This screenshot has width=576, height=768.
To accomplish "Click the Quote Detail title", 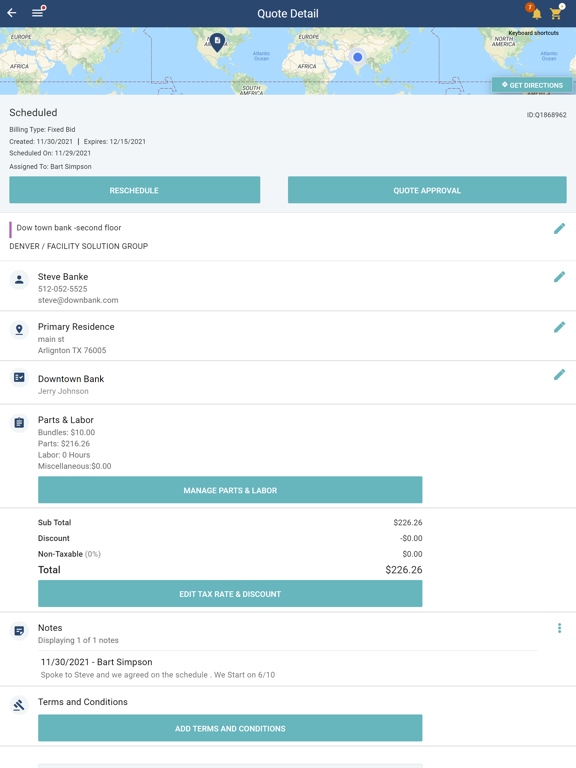I will [x=288, y=14].
